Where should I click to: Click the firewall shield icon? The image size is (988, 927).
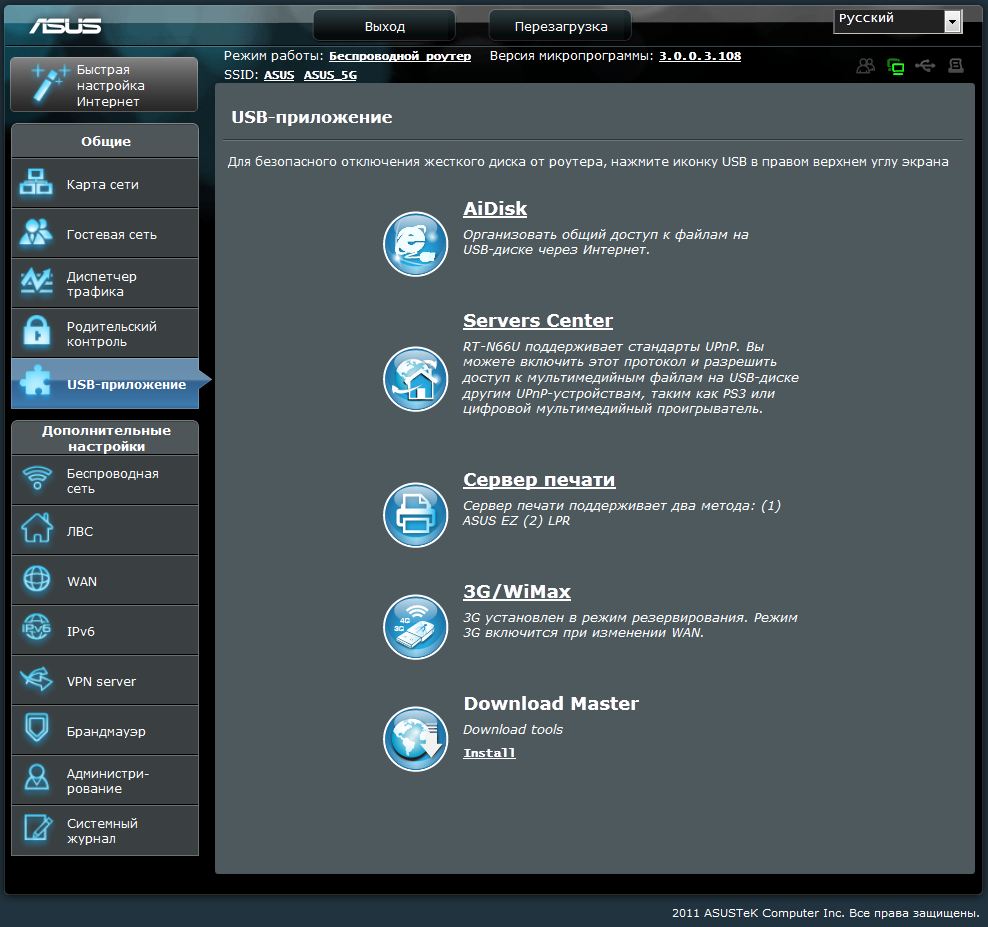coord(37,728)
